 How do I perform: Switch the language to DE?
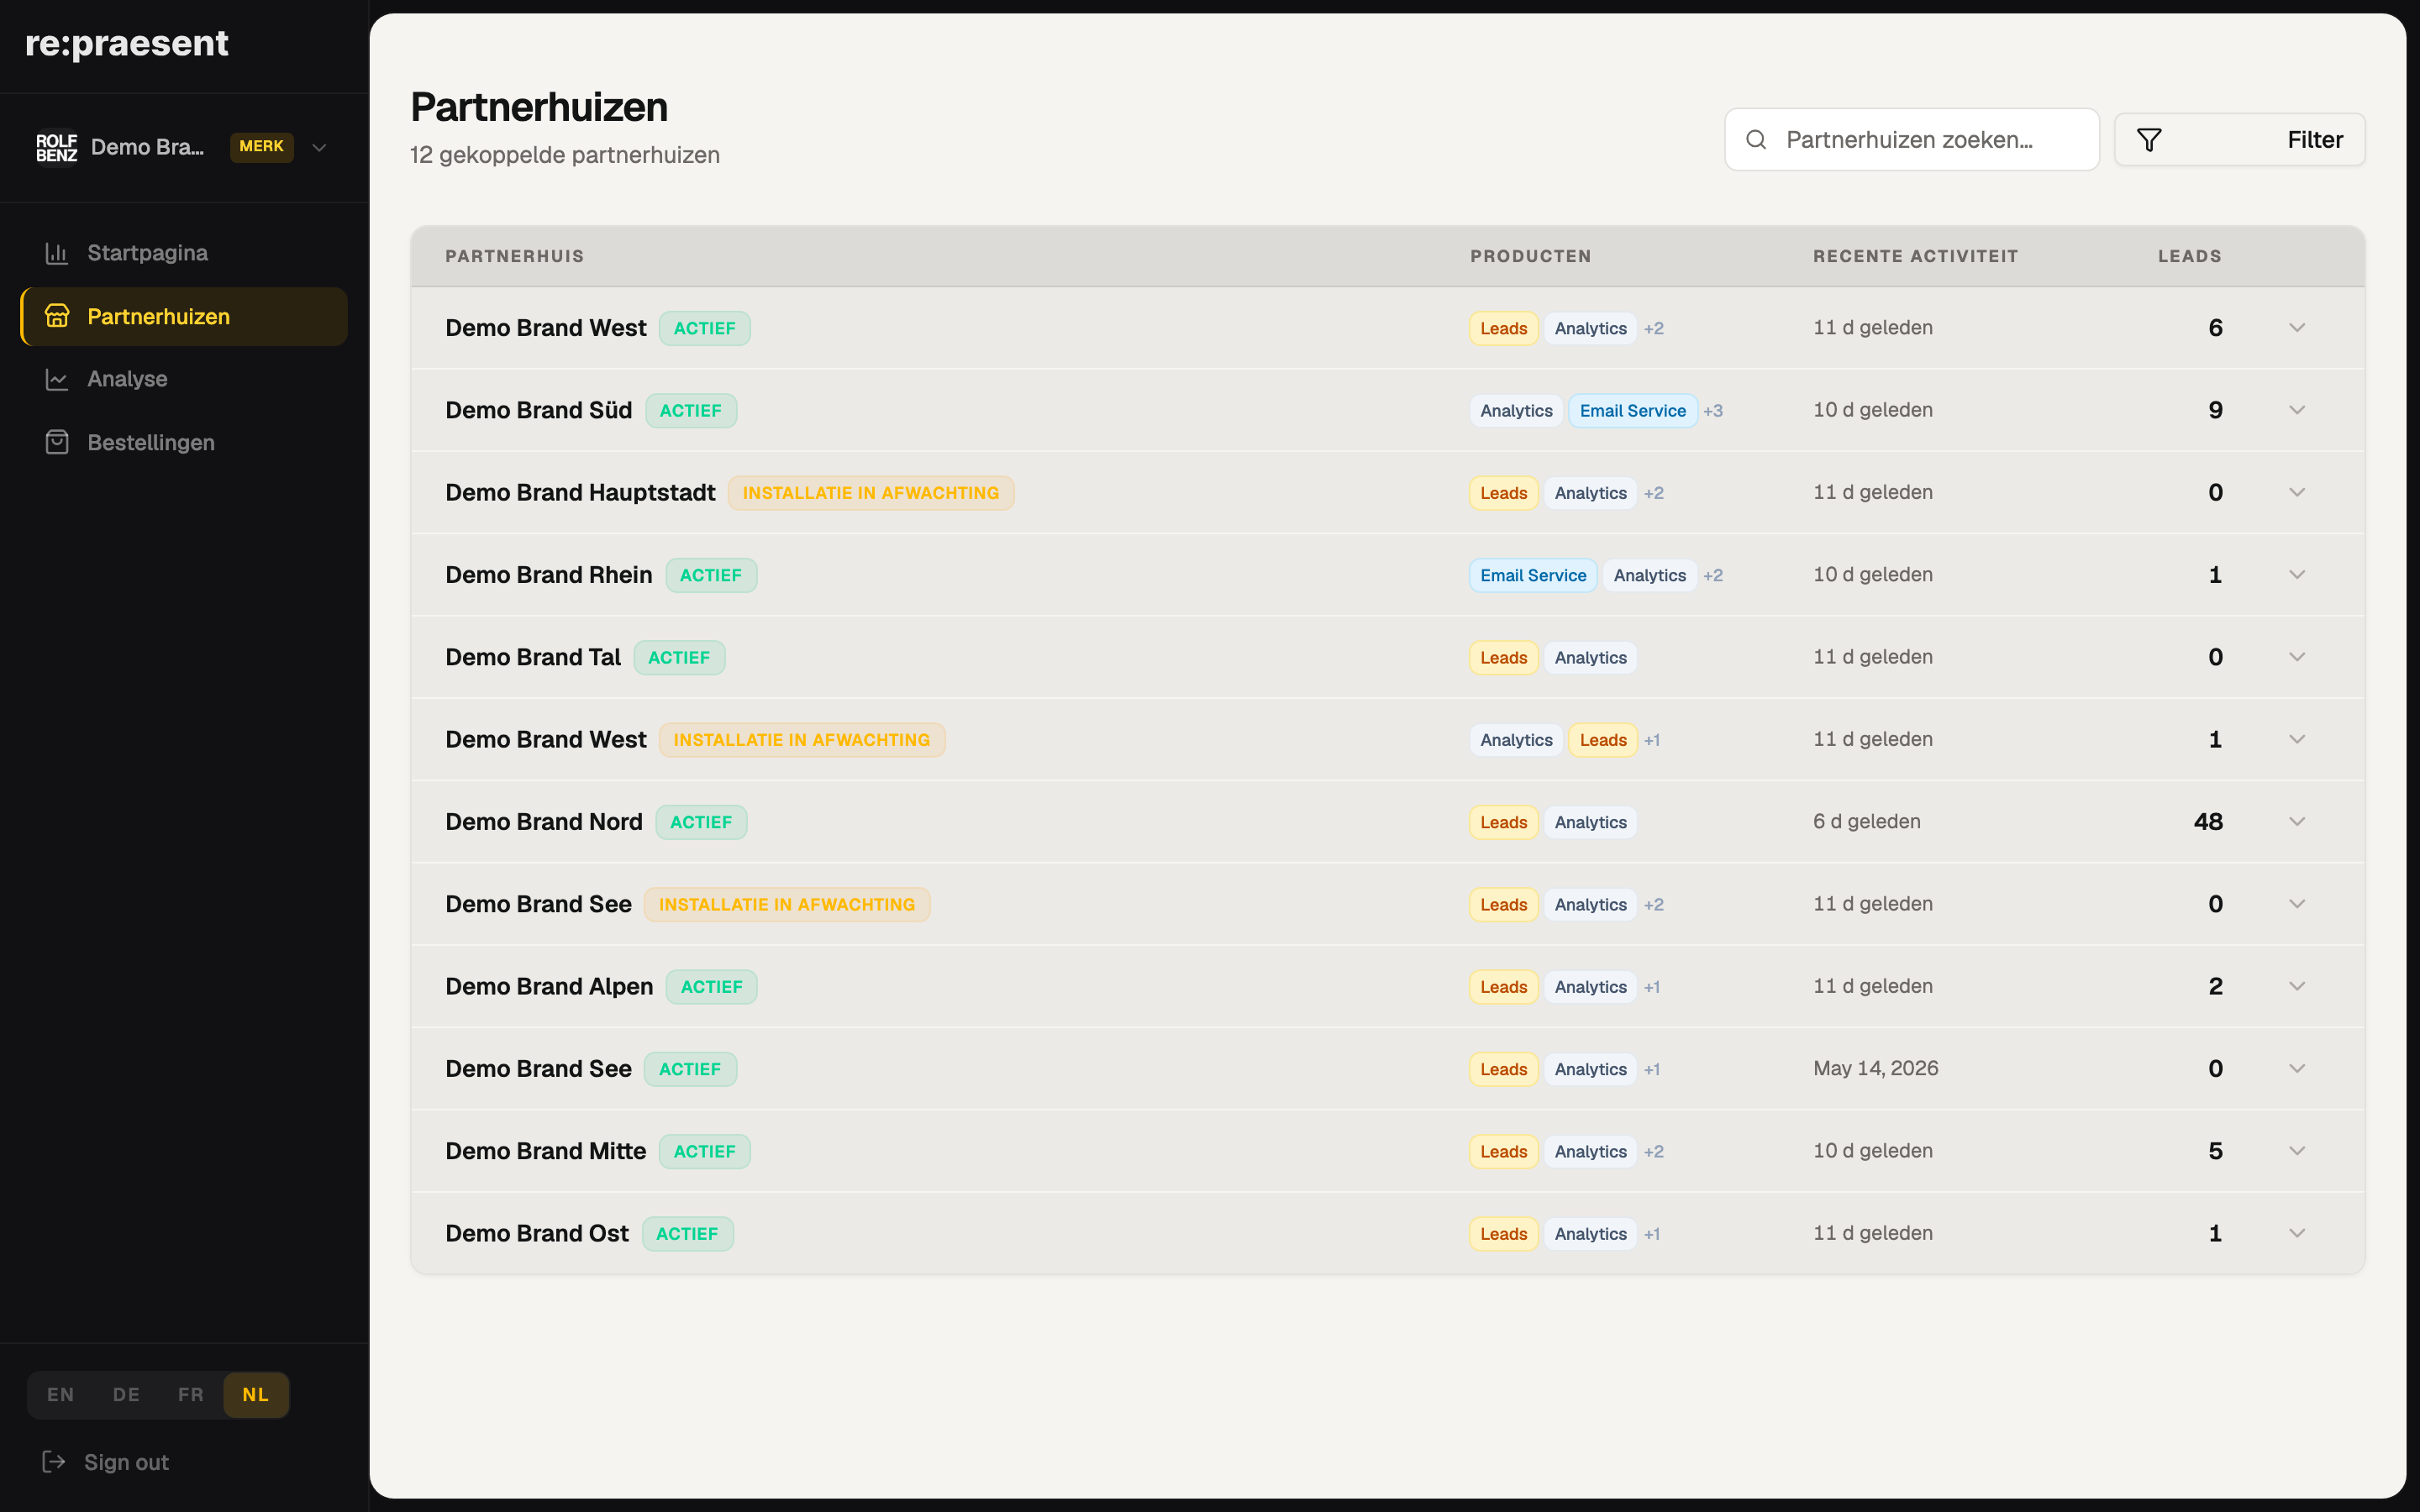coord(126,1395)
